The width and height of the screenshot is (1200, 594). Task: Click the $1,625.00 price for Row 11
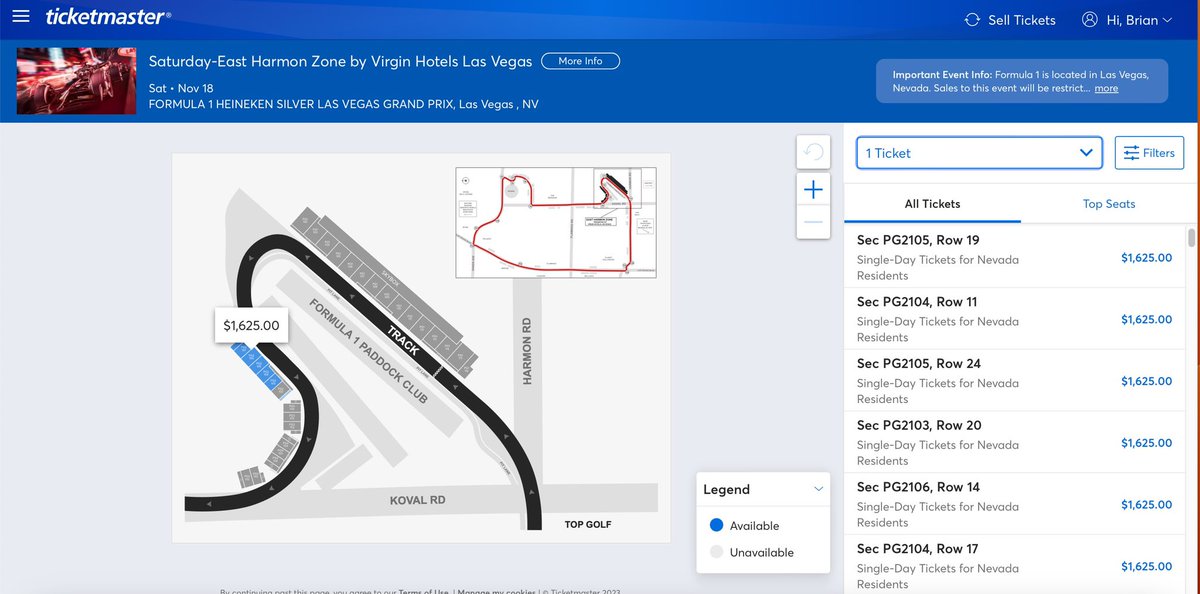1146,320
